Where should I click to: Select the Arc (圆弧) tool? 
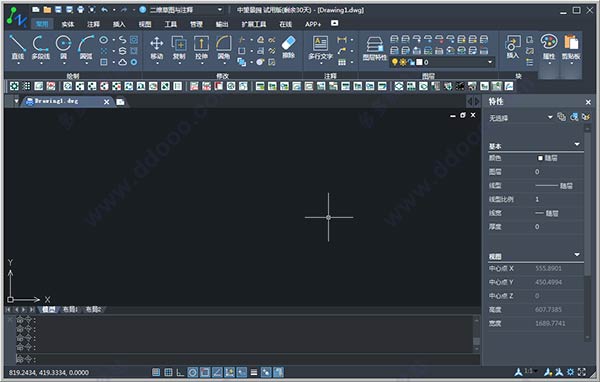click(86, 47)
